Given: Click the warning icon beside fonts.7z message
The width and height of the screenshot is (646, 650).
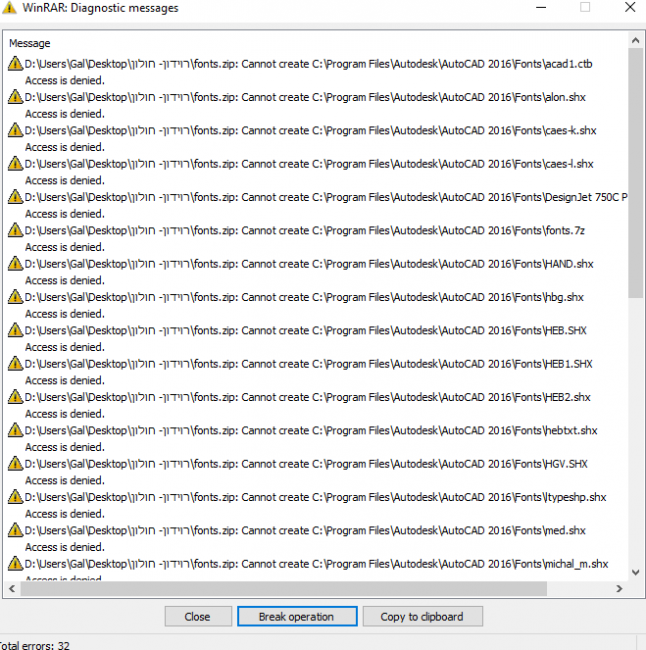Looking at the screenshot, I should point(15,230).
